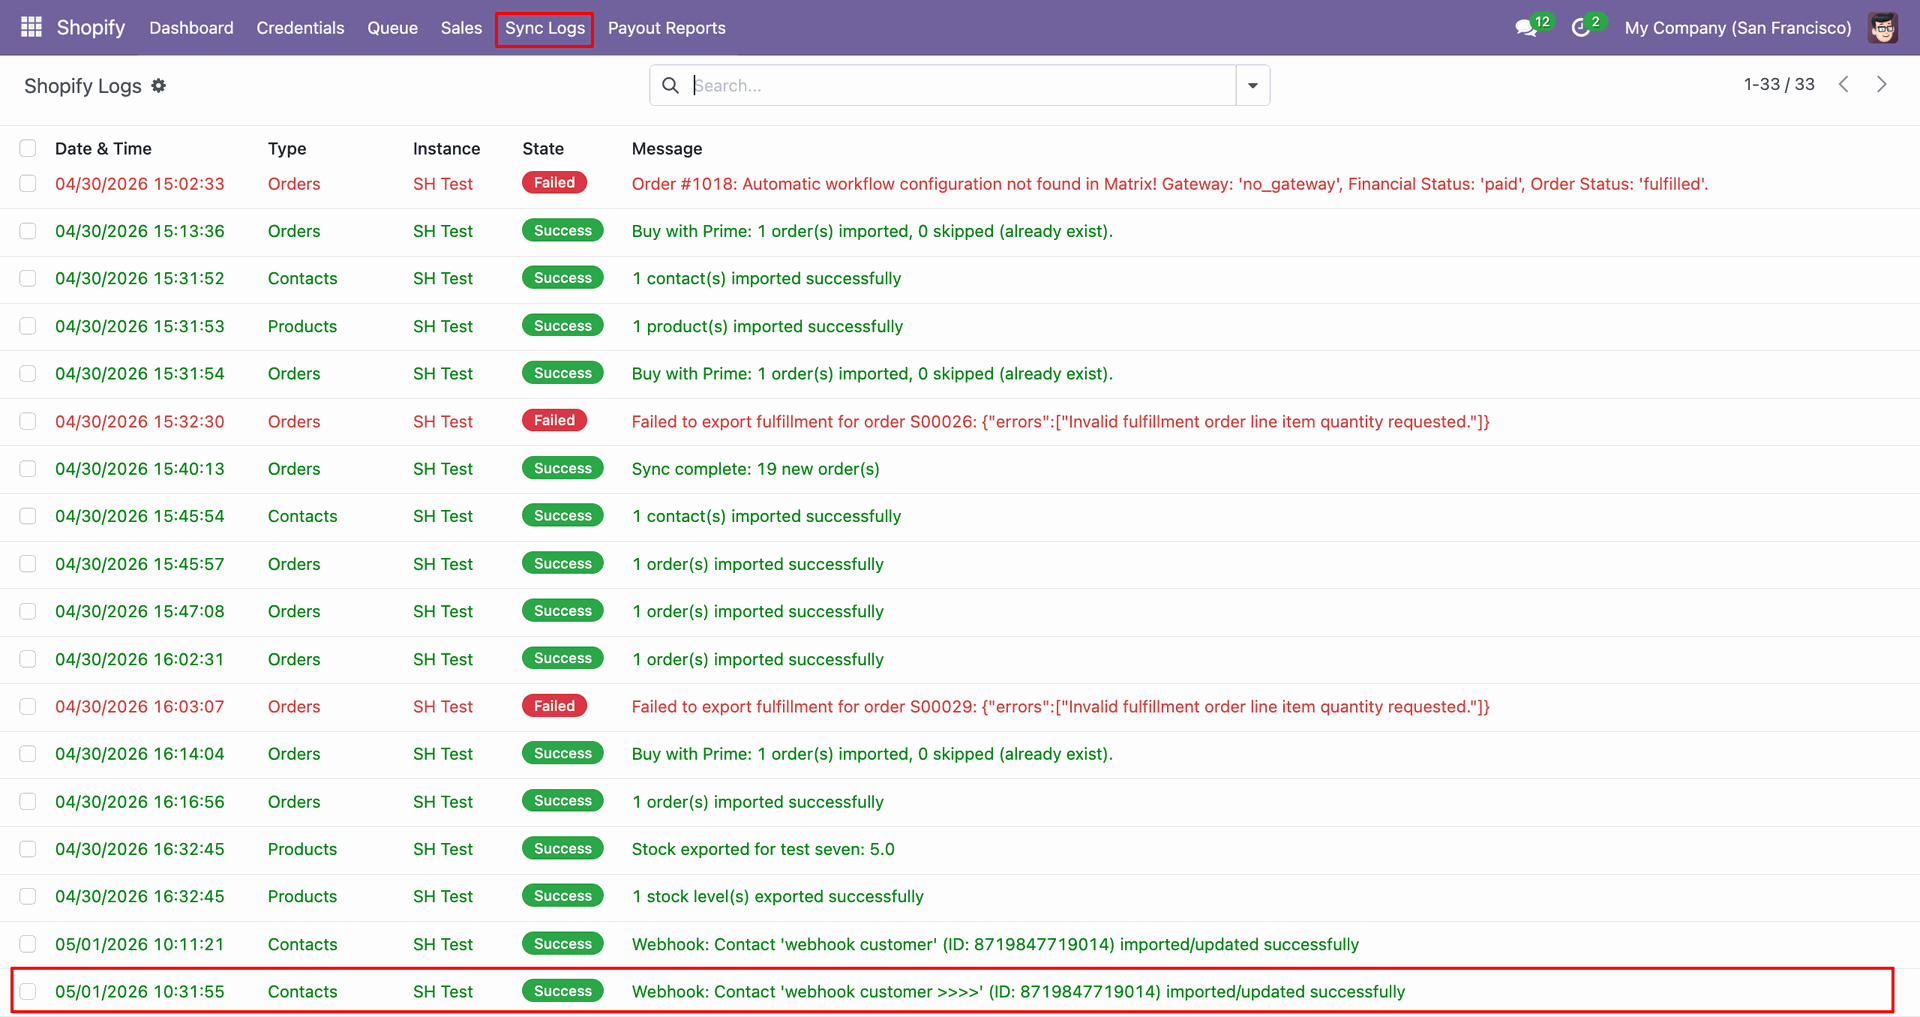Check the Order #1018 failed log row
This screenshot has height=1017, width=1920.
tap(28, 184)
